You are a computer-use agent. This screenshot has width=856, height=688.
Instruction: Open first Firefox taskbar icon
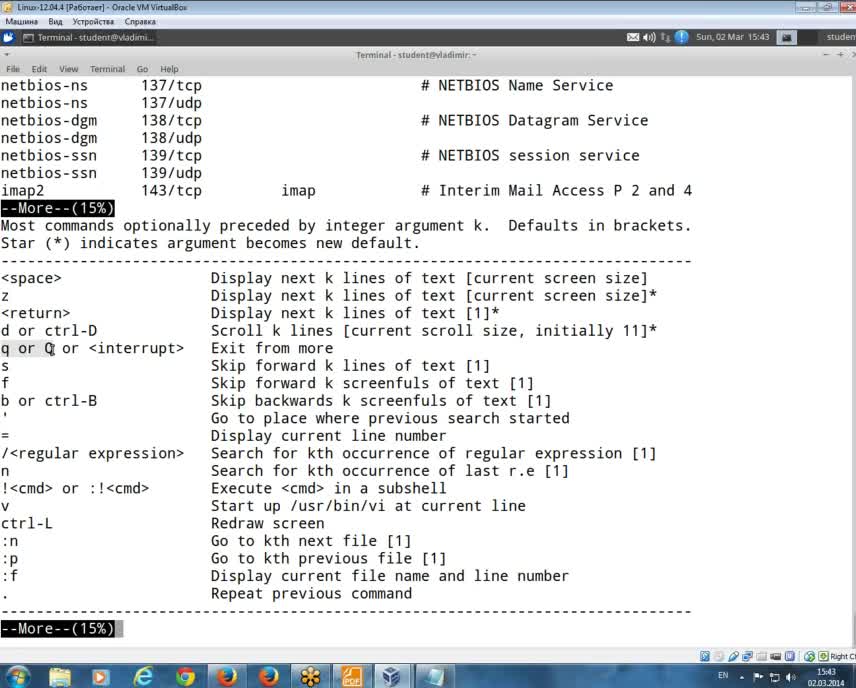(x=227, y=677)
